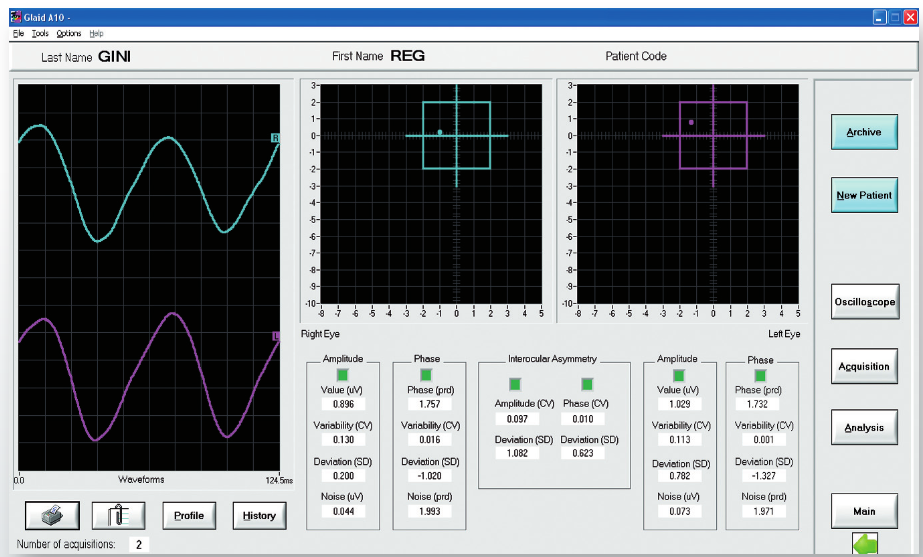Click Interocular phase Deviation value 0.623
Image resolution: width=923 pixels, height=557 pixels.
coord(583,453)
